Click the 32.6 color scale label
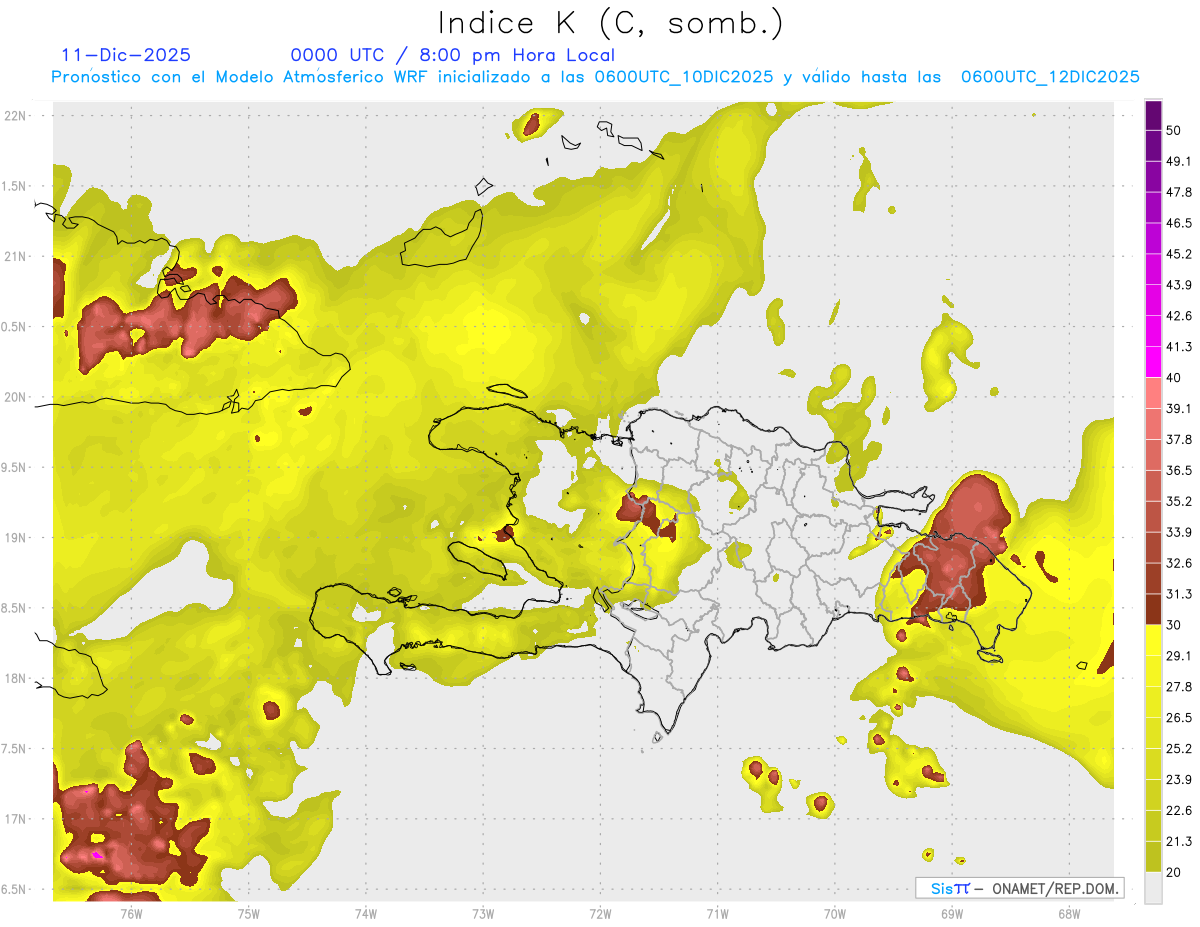This screenshot has height=927, width=1200. [x=1179, y=564]
